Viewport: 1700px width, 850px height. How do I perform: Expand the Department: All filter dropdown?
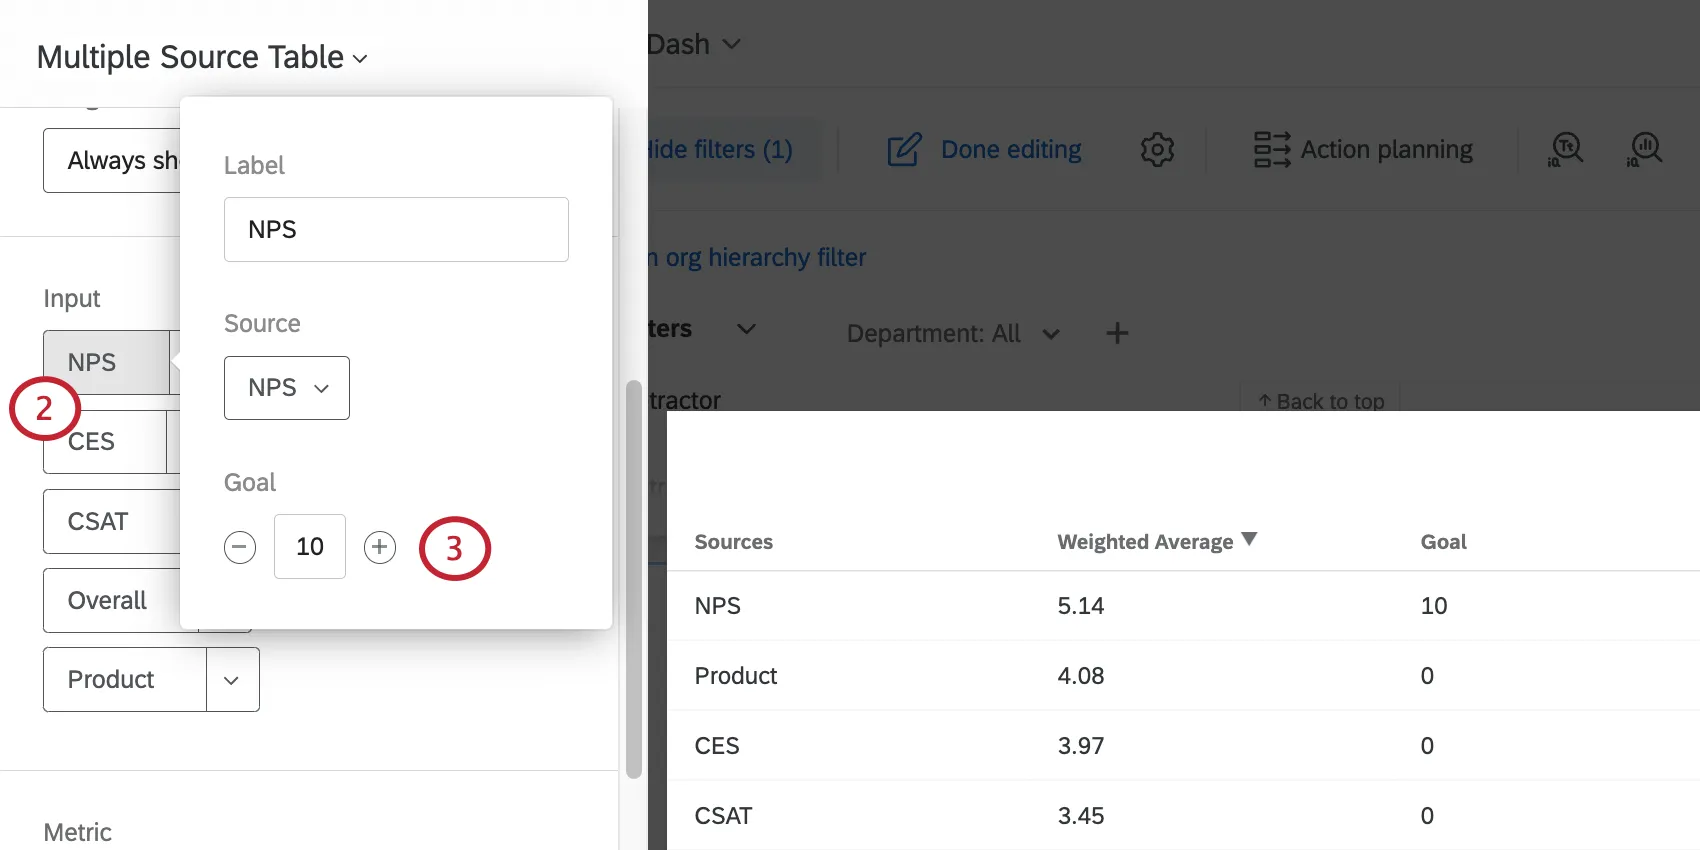1050,334
